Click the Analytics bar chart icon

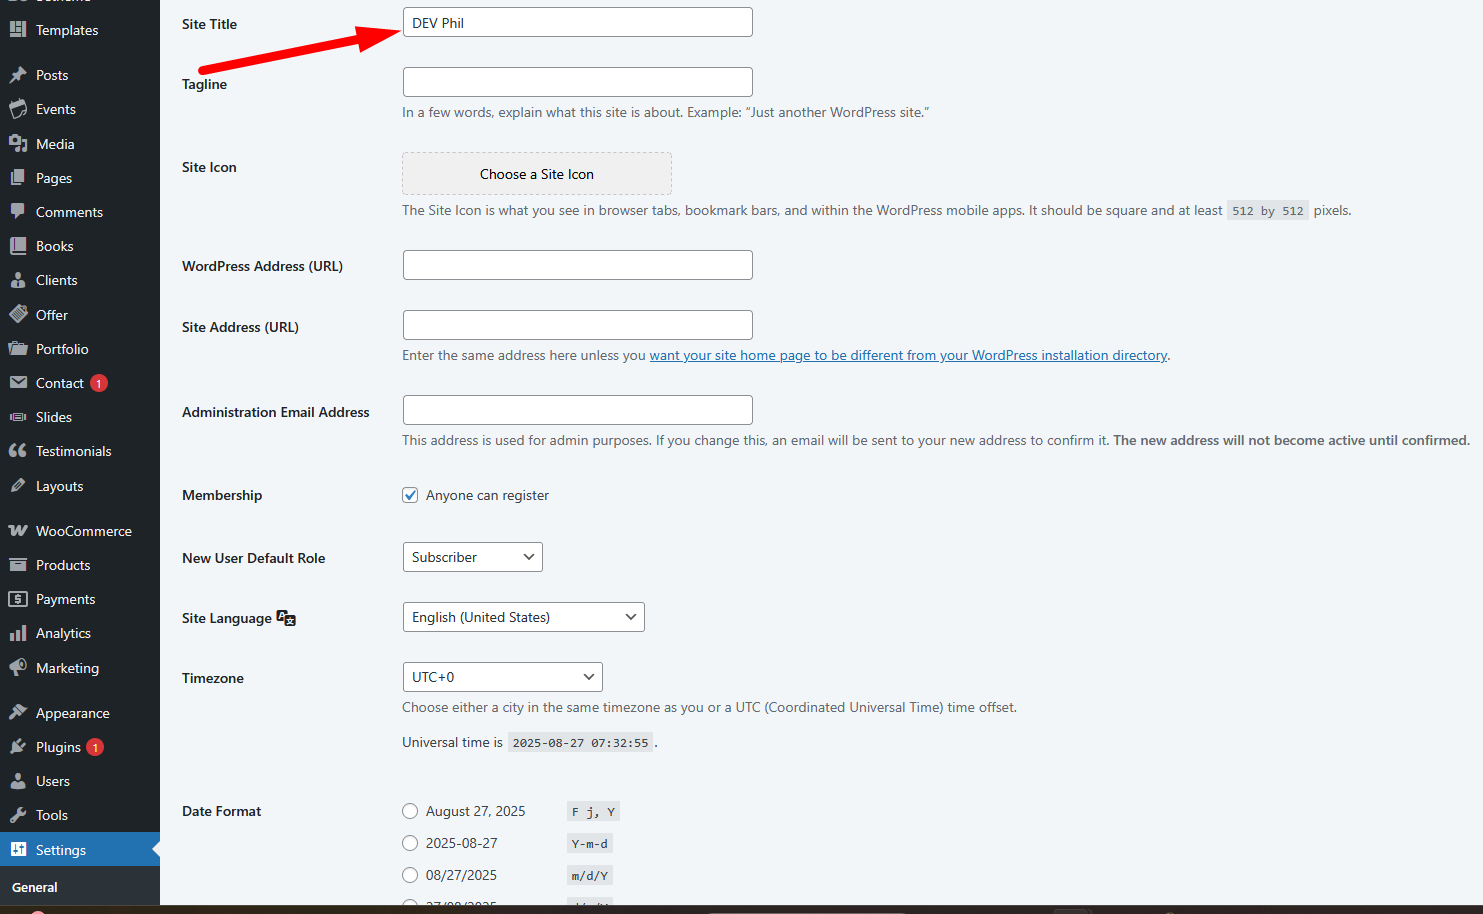[x=18, y=633]
